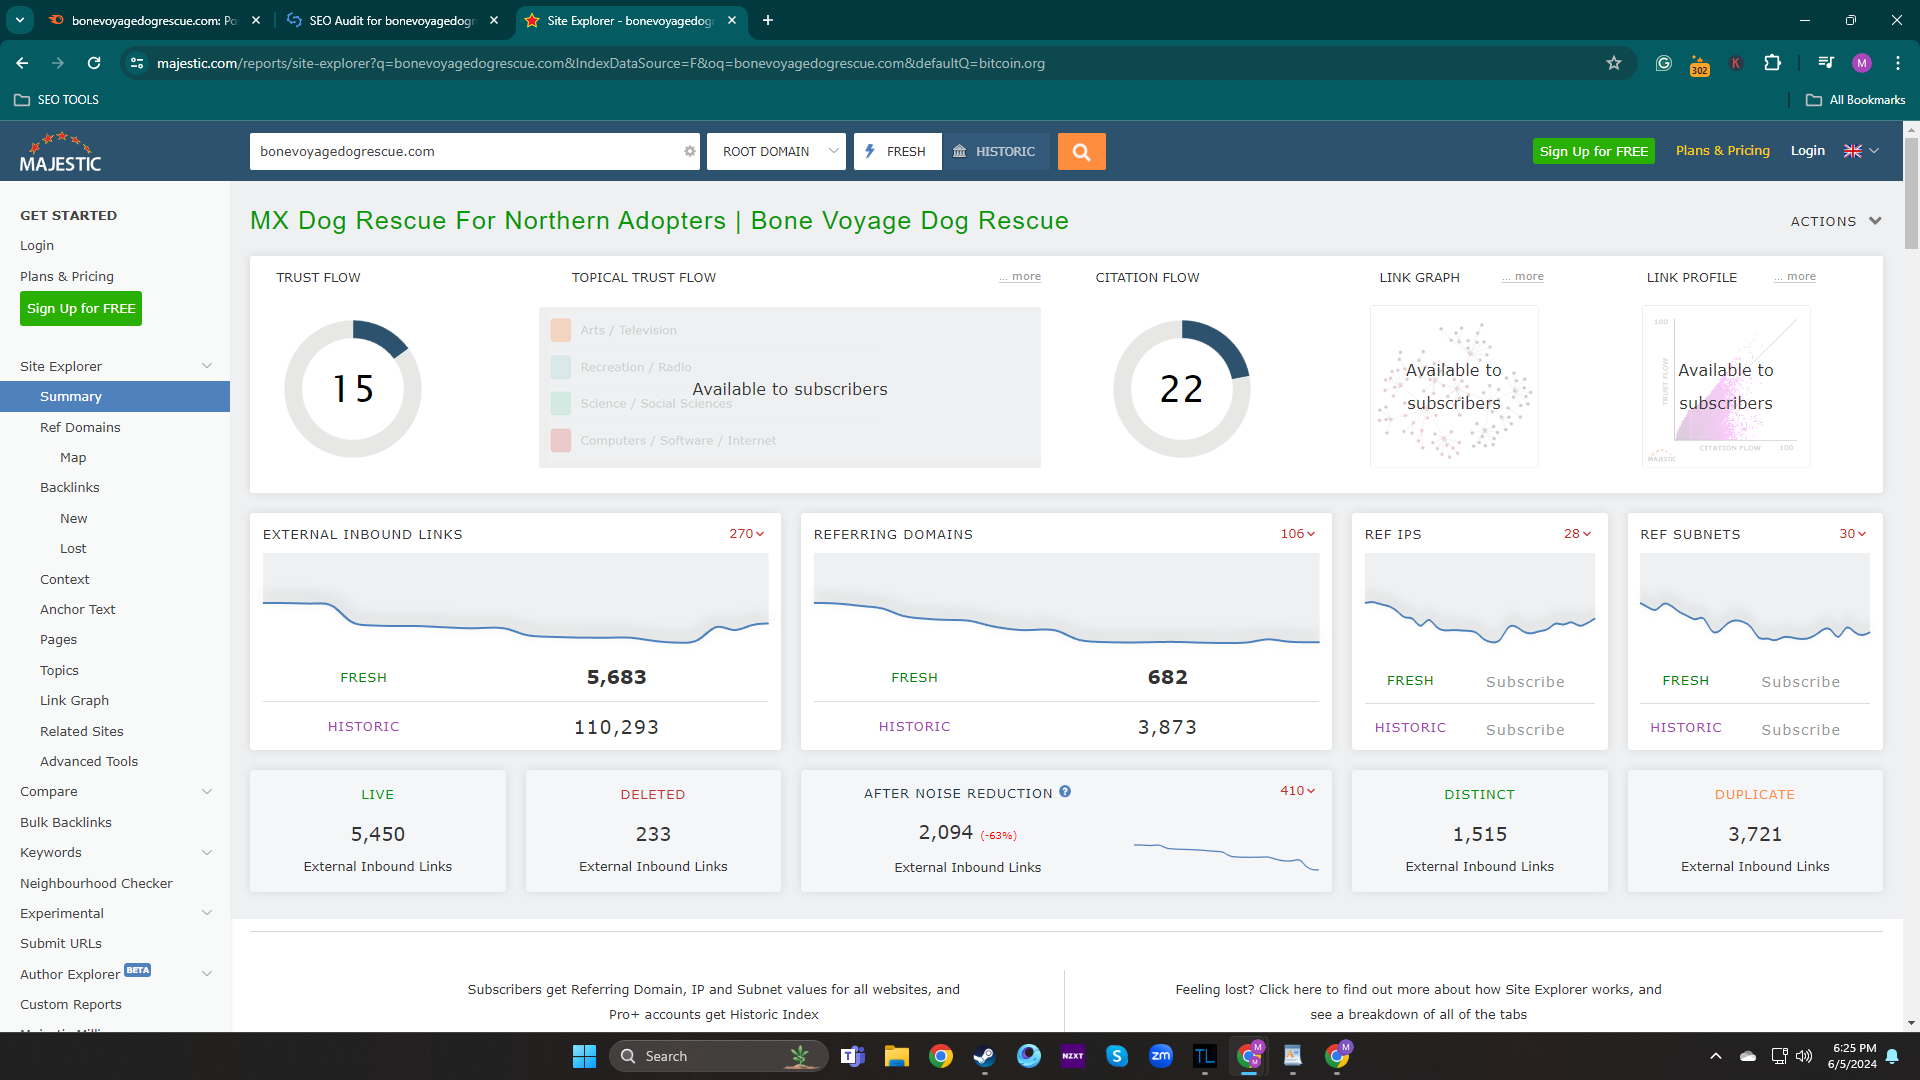Click the orange search magnifier button
The image size is (1920, 1080).
1081,152
